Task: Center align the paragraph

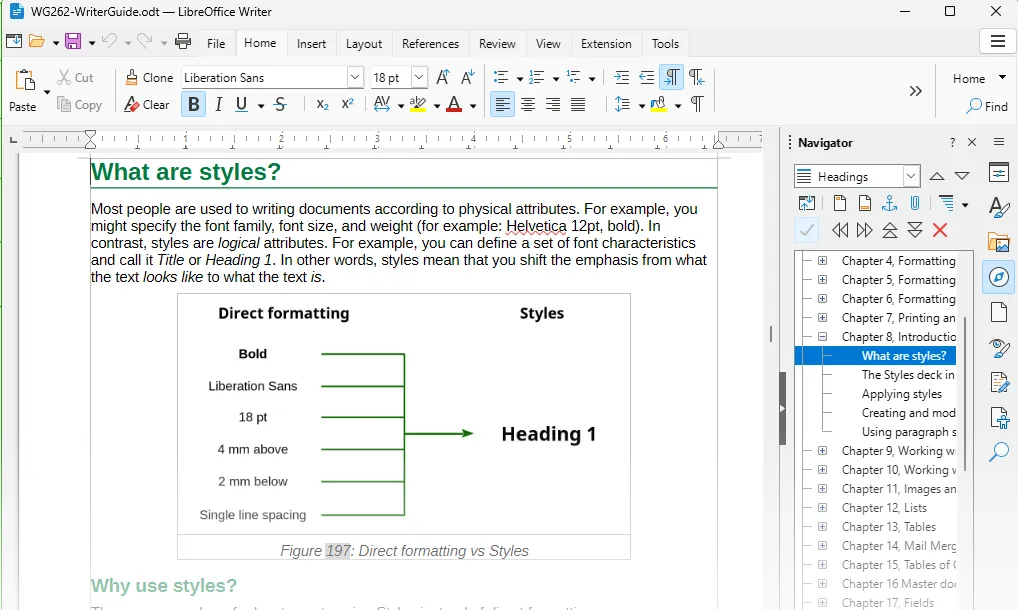Action: [x=528, y=104]
